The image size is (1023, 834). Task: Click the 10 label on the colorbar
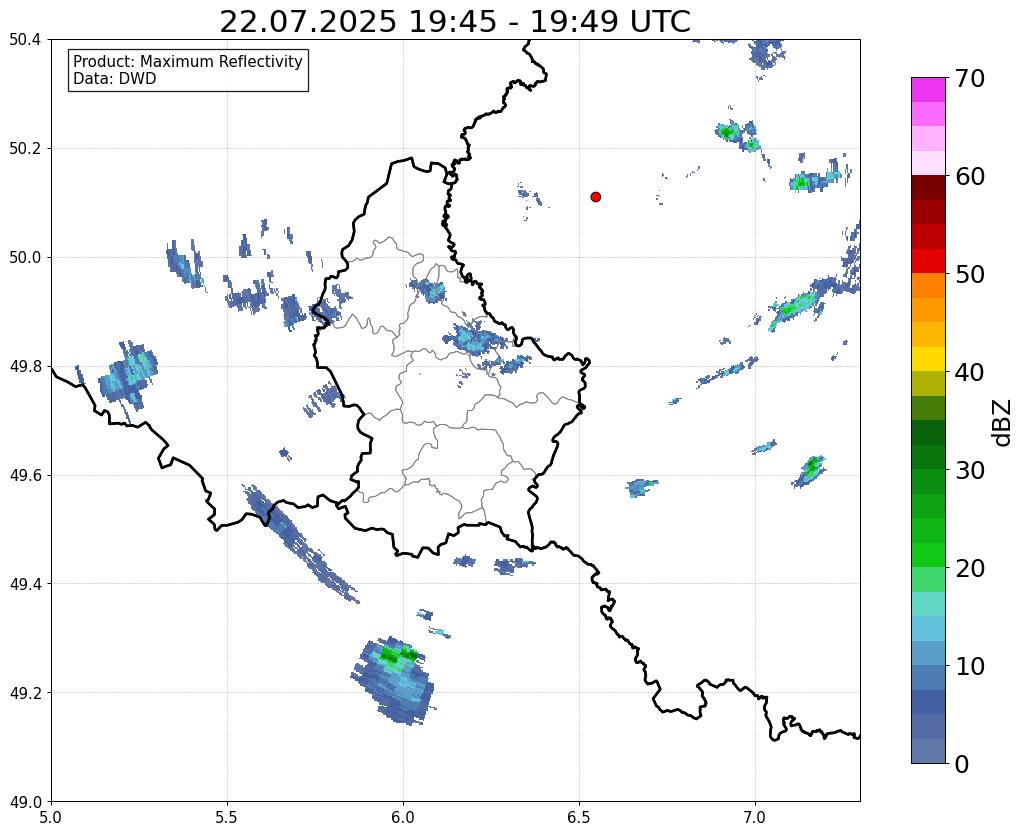point(970,666)
